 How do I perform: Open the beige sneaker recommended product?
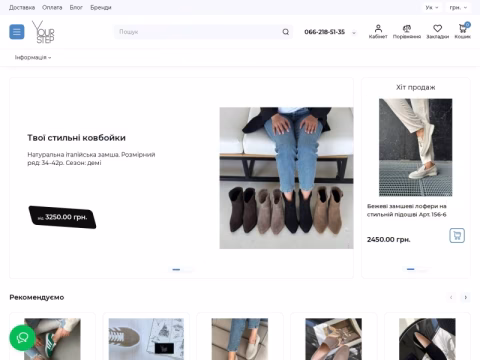click(x=146, y=339)
